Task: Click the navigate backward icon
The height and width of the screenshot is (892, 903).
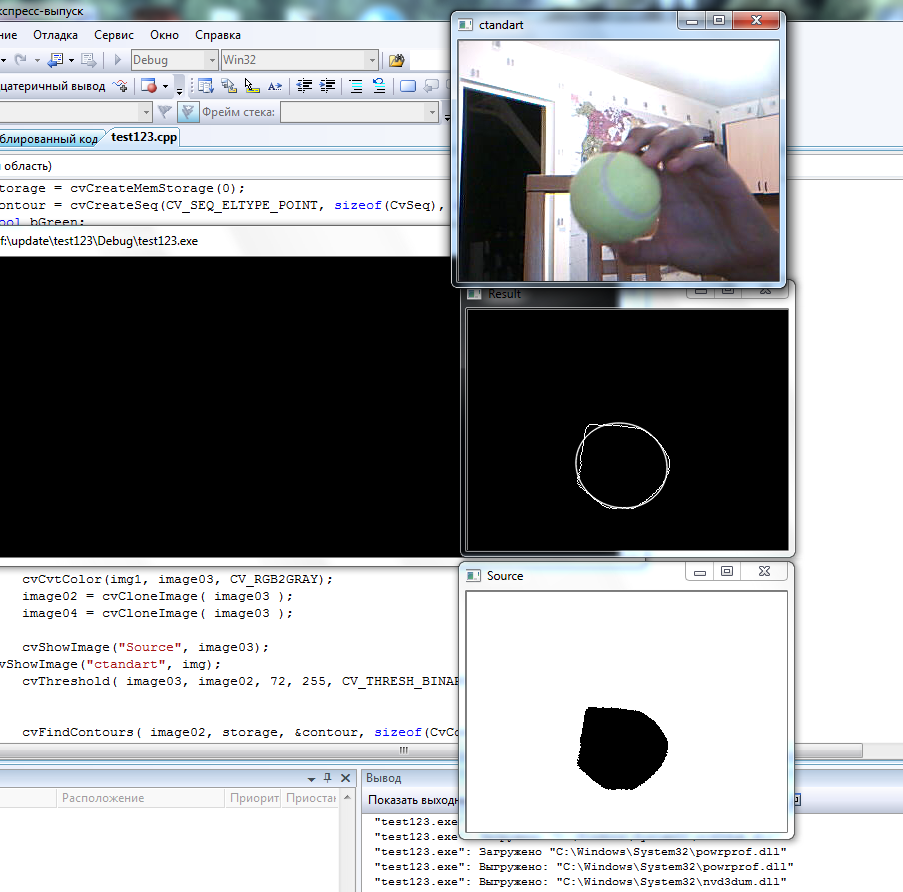Action: click(55, 60)
